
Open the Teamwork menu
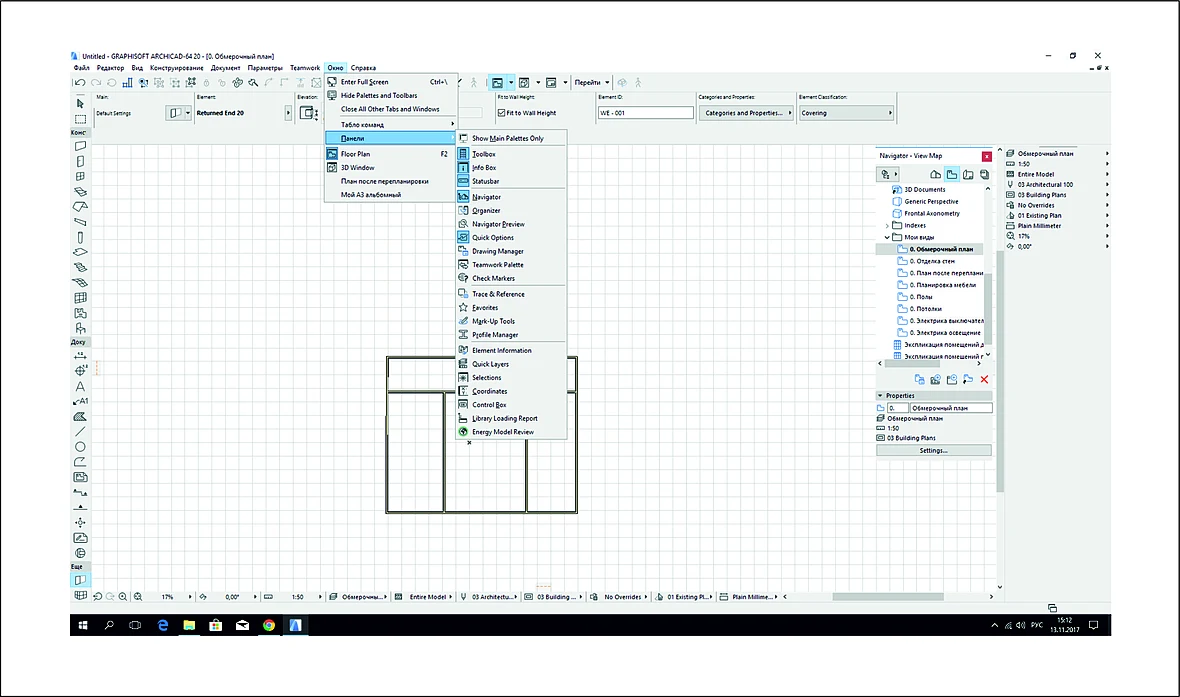(305, 68)
